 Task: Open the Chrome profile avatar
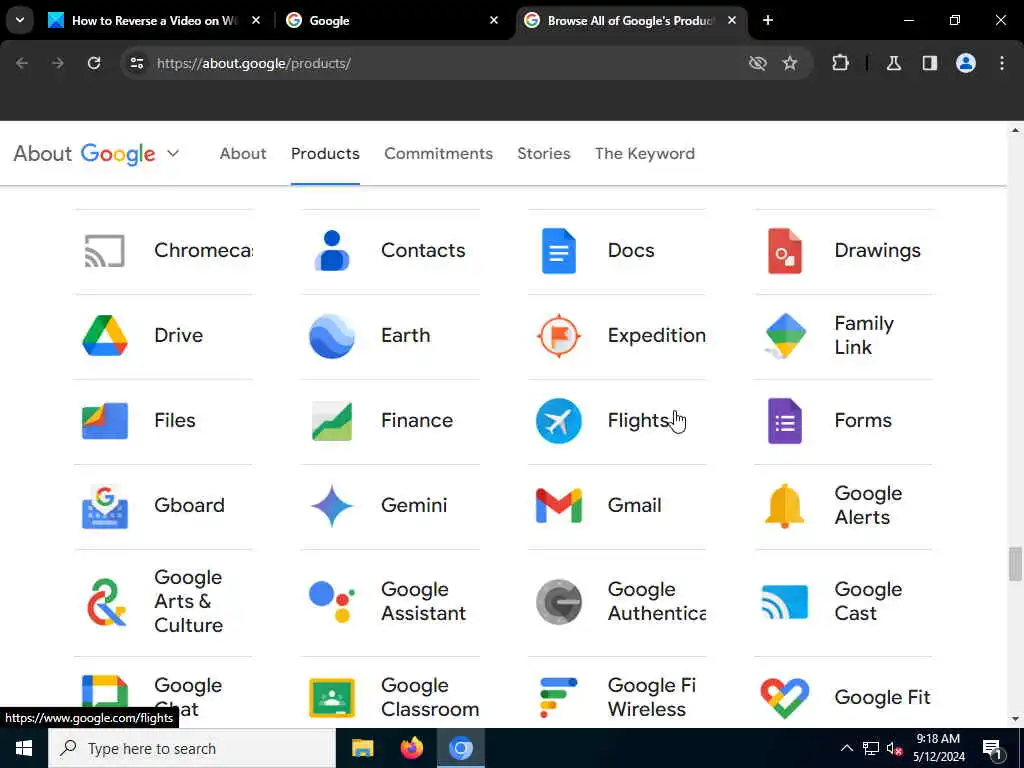click(966, 63)
